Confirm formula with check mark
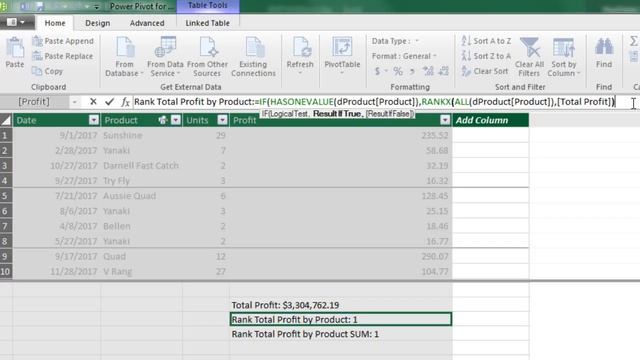The image size is (640, 360). coord(109,102)
